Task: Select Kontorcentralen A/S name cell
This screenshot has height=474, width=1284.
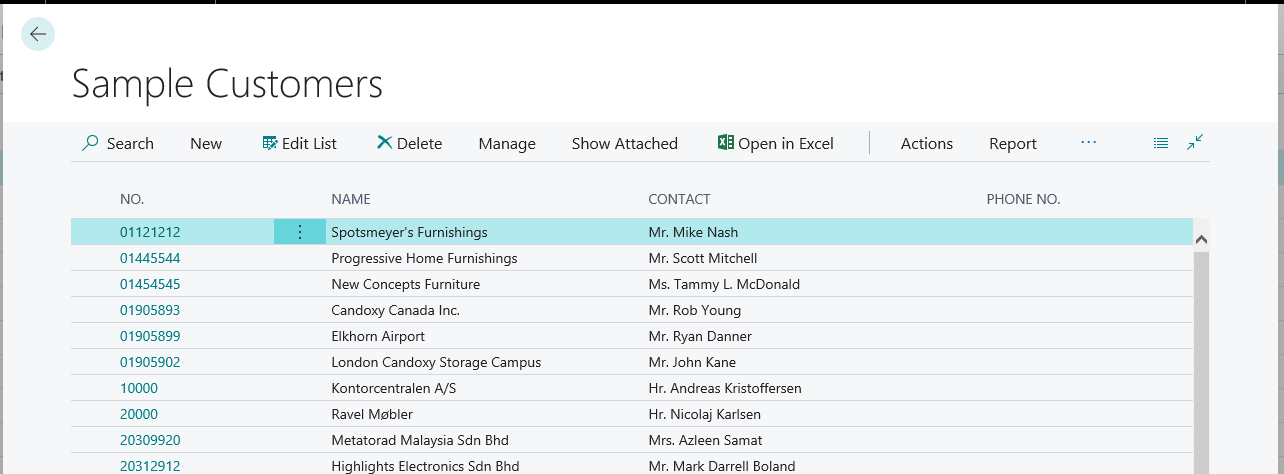Action: click(394, 388)
